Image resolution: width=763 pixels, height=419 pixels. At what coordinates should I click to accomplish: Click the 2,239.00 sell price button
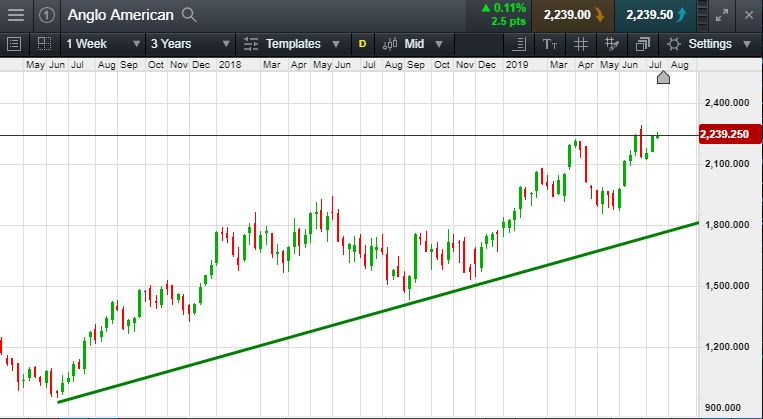574,15
